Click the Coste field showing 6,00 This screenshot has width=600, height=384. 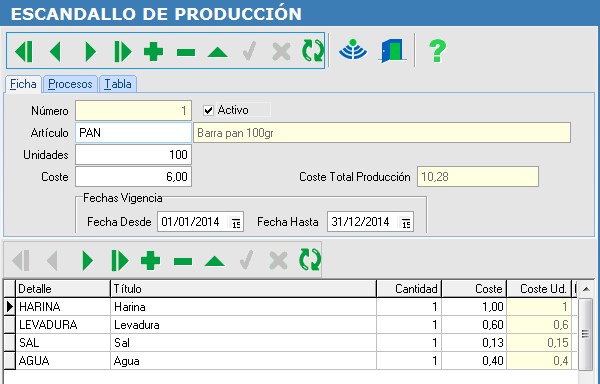click(133, 177)
